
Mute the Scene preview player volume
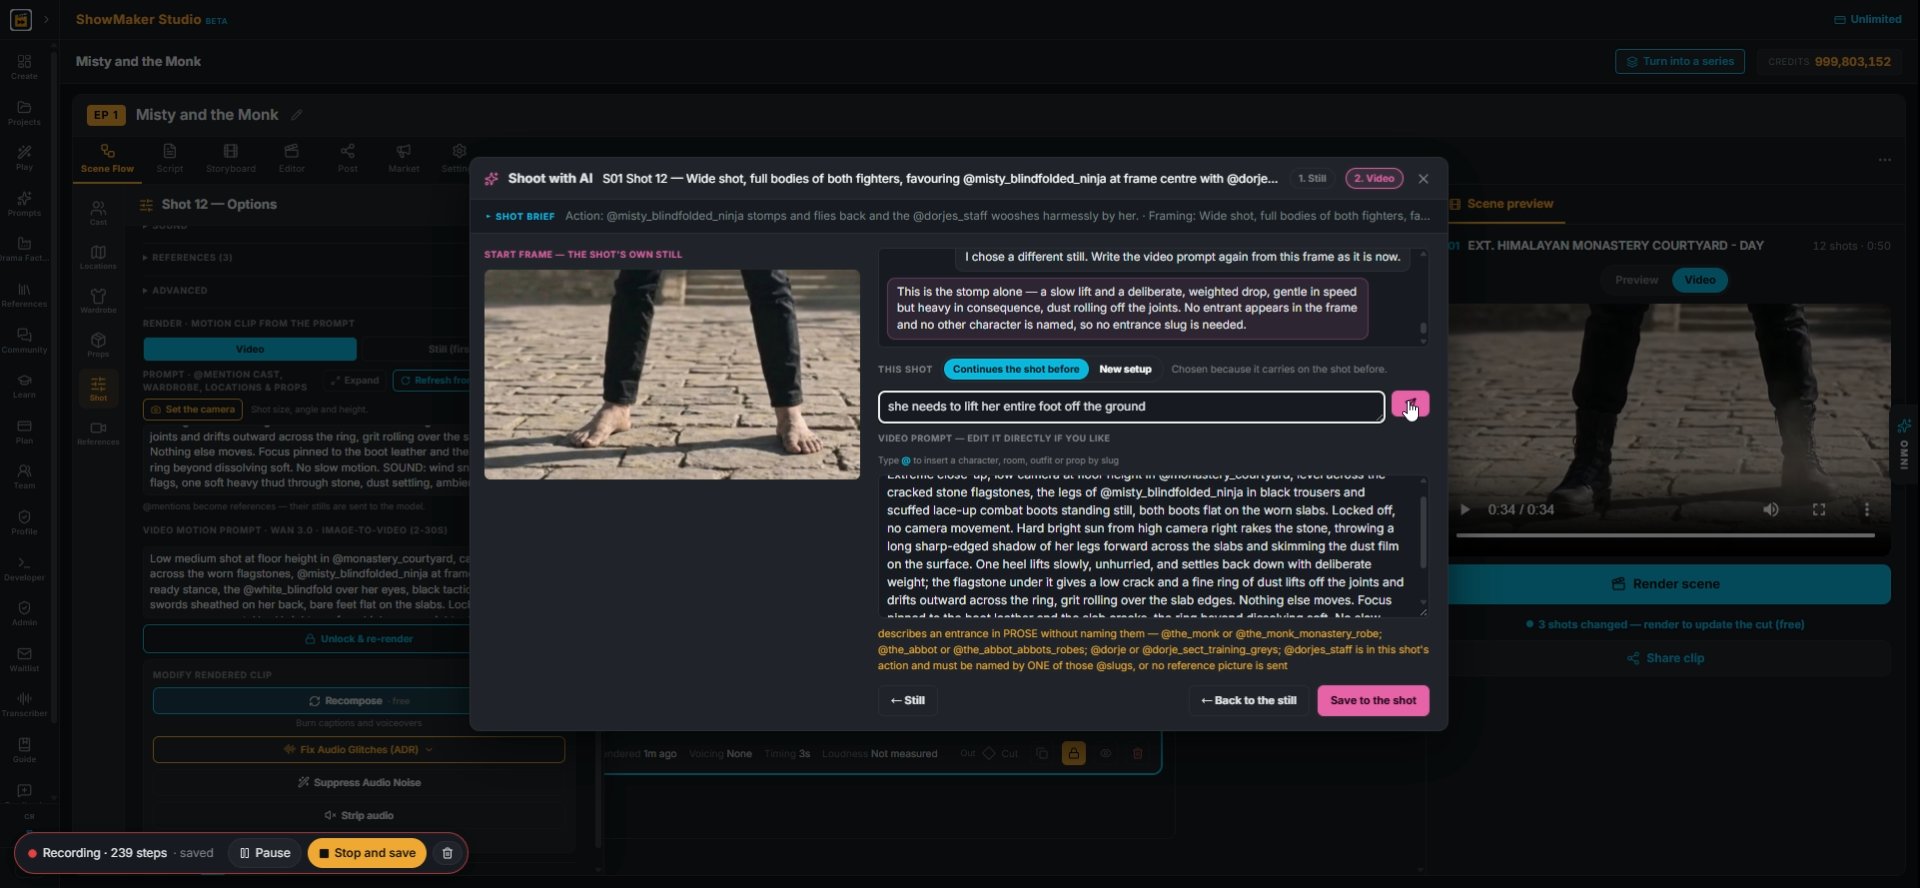coord(1771,510)
